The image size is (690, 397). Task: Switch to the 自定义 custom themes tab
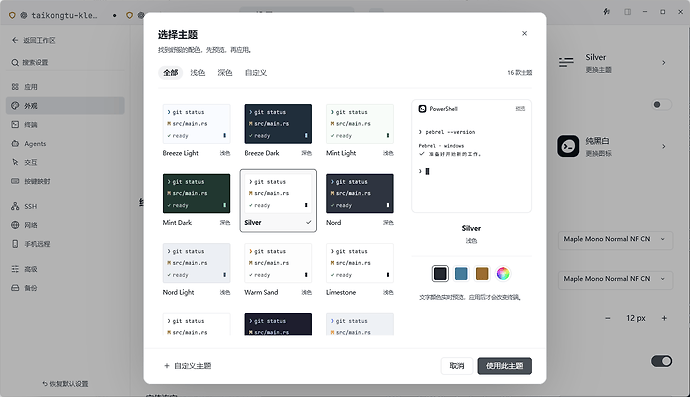pyautogui.click(x=256, y=73)
